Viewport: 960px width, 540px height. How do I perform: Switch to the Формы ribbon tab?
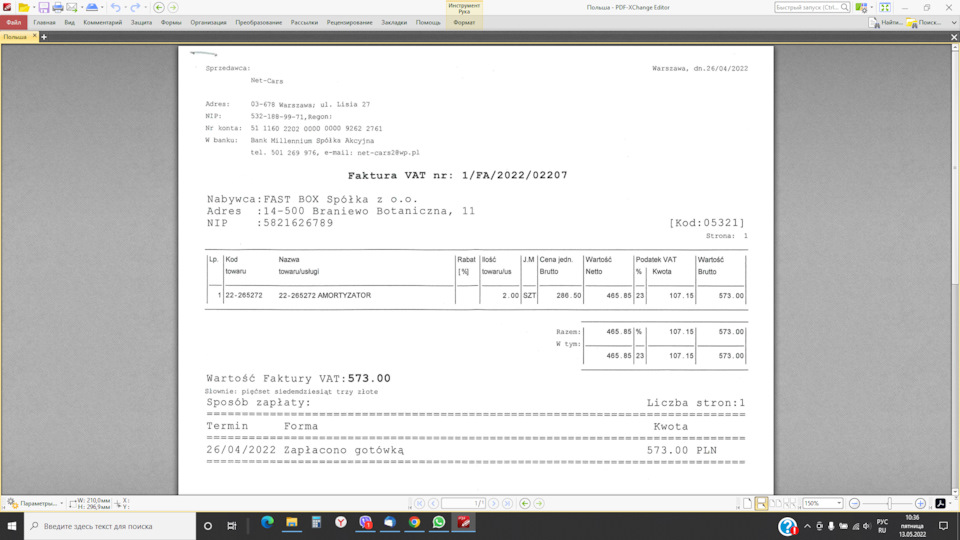pos(171,23)
